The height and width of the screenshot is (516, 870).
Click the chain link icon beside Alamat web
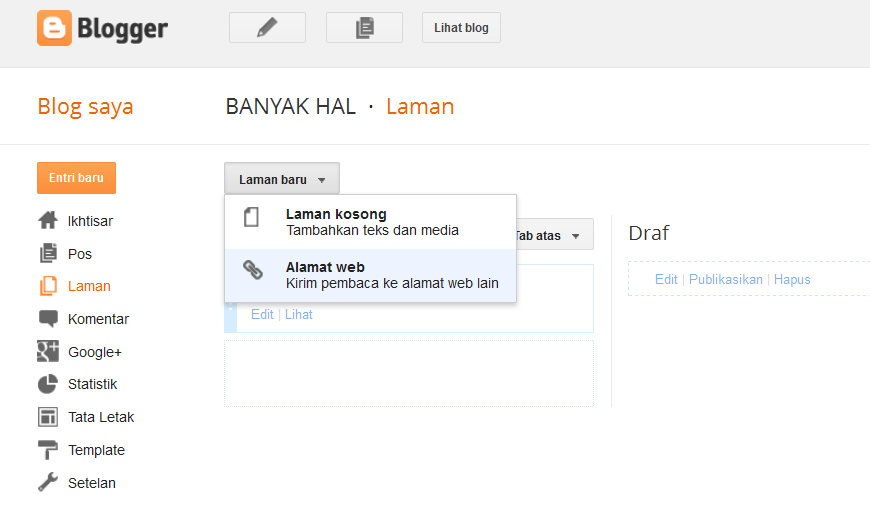[253, 270]
